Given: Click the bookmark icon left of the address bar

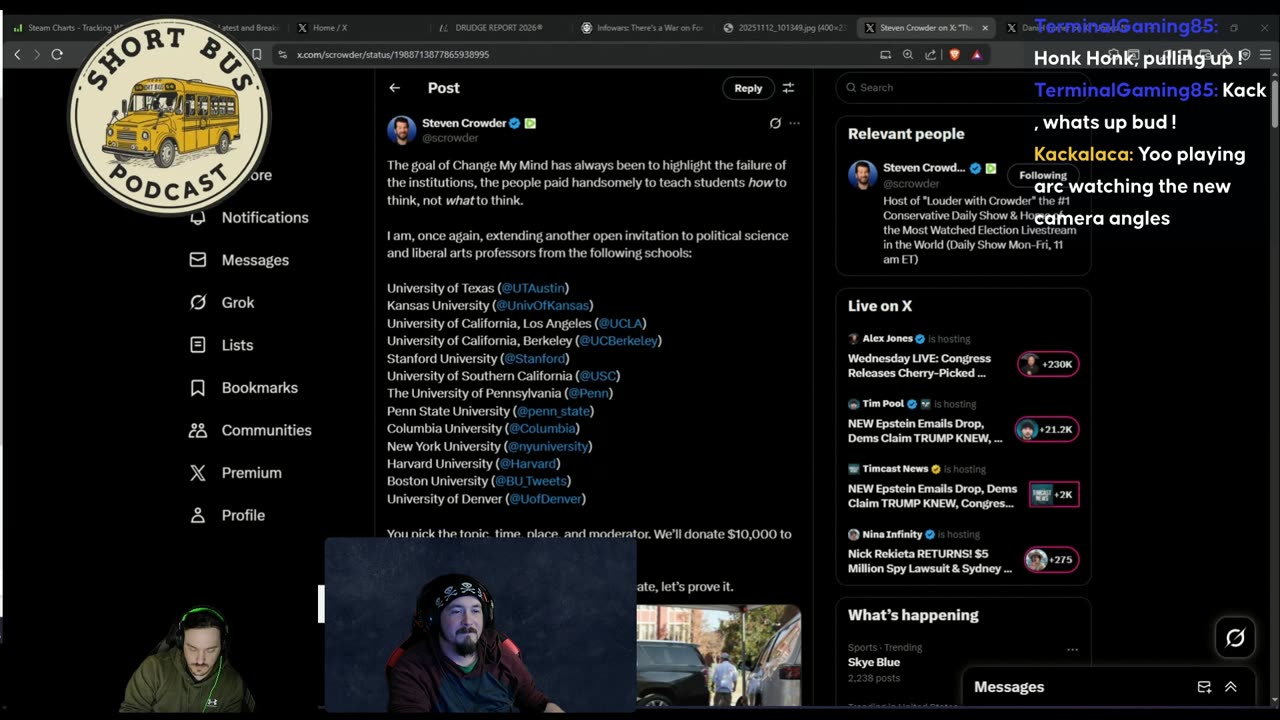Looking at the screenshot, I should point(257,55).
